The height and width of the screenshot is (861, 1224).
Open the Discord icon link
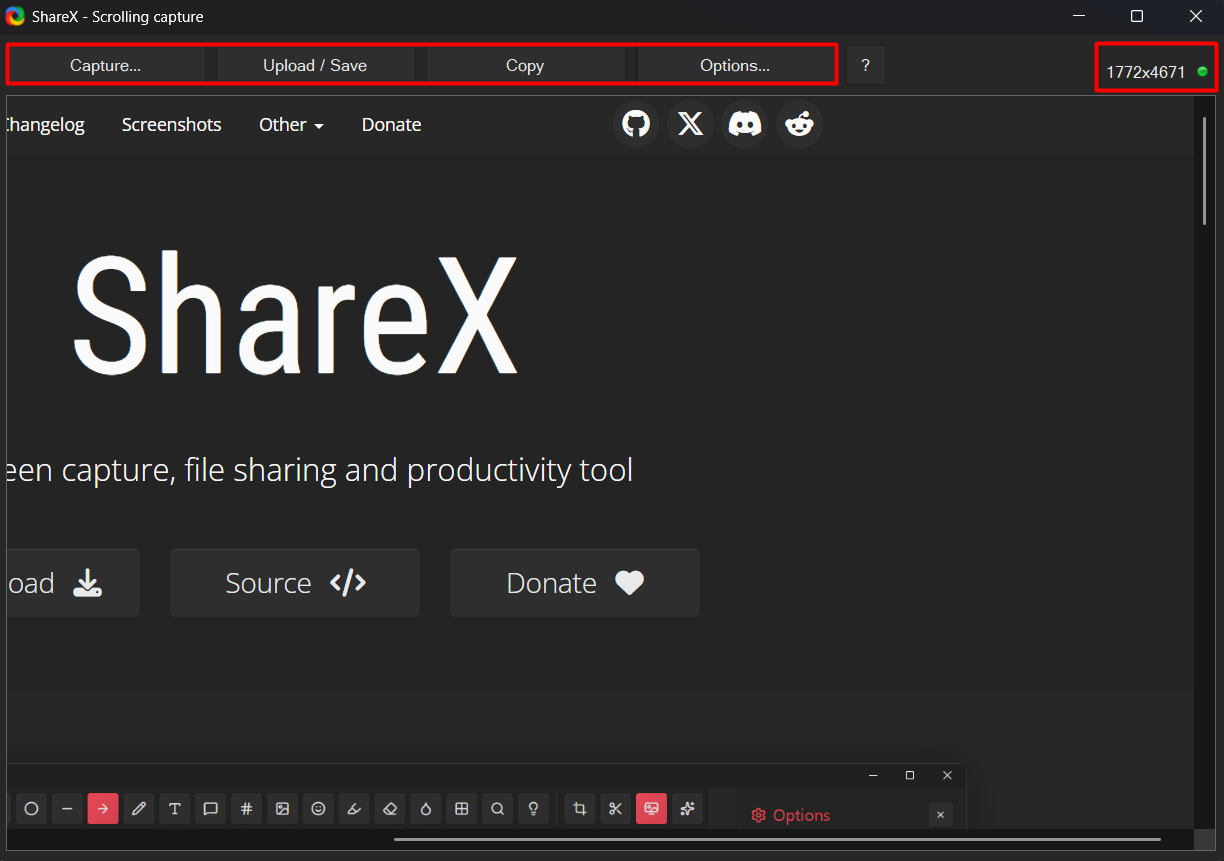(744, 124)
